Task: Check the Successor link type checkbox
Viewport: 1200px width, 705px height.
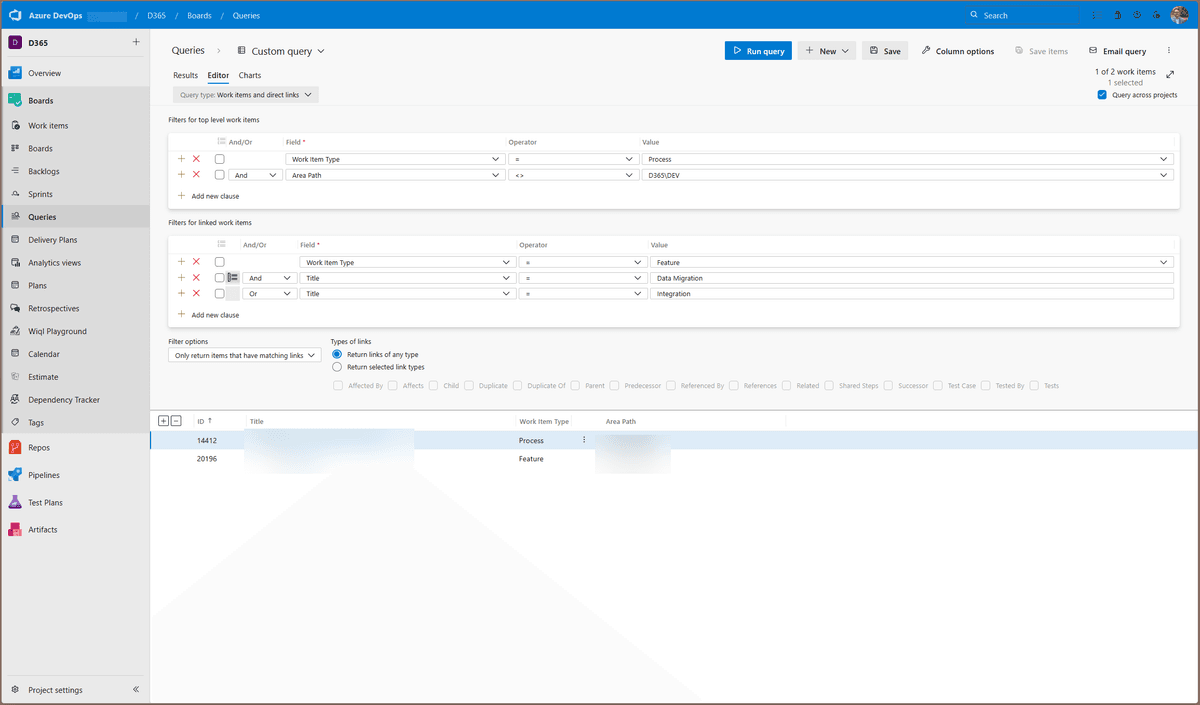Action: point(888,385)
